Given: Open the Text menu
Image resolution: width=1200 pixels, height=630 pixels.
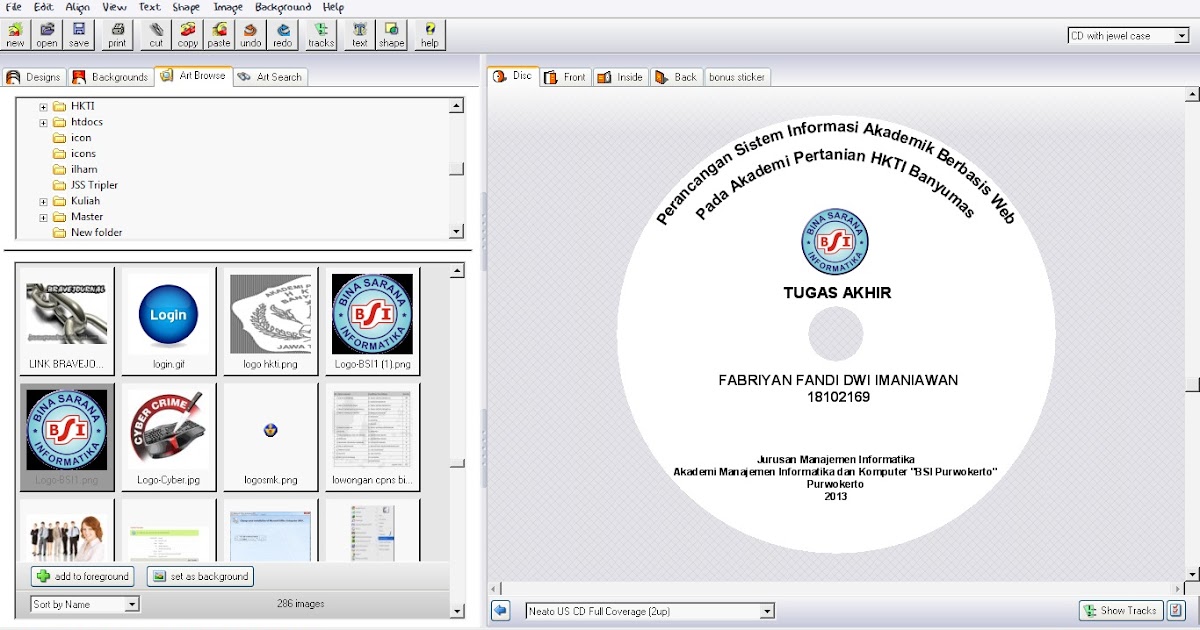Looking at the screenshot, I should pyautogui.click(x=149, y=7).
